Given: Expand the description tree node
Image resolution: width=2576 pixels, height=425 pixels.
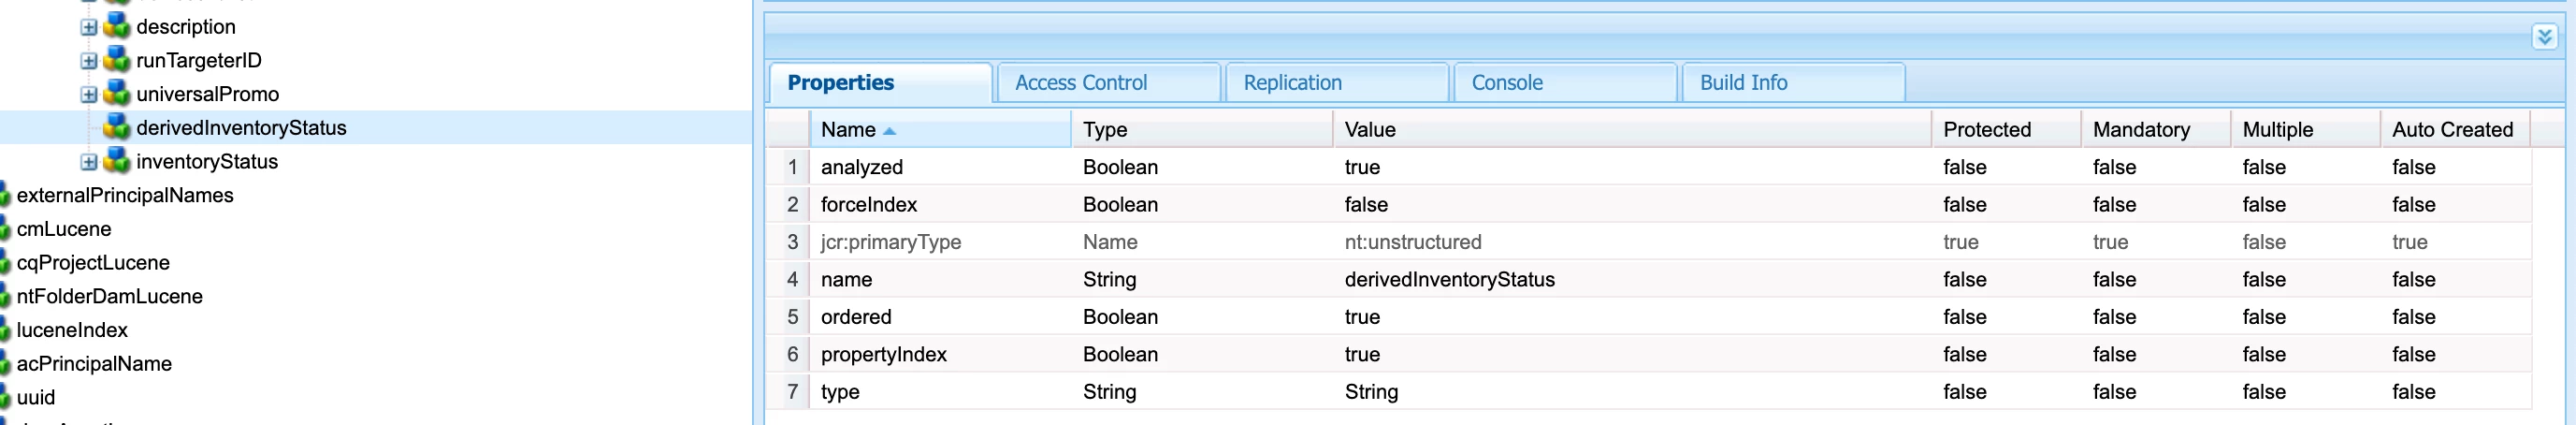Looking at the screenshot, I should point(89,27).
